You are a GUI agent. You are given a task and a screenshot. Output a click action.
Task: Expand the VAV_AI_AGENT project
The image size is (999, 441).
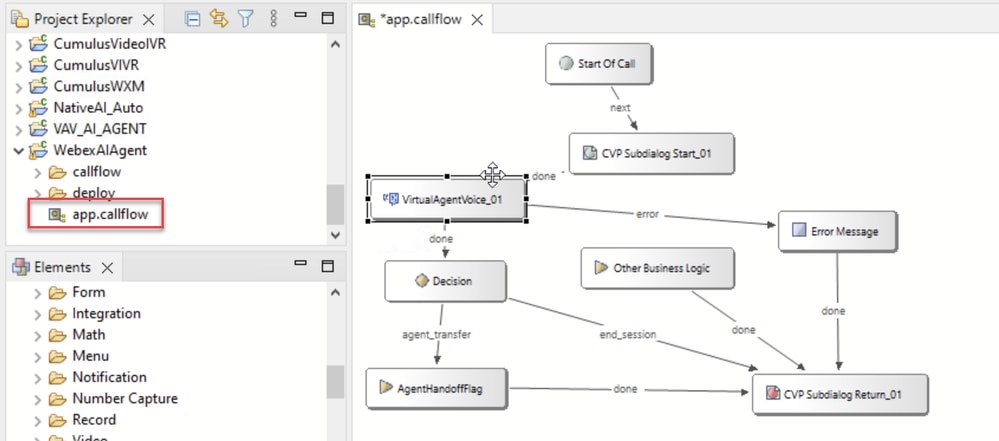pos(19,129)
